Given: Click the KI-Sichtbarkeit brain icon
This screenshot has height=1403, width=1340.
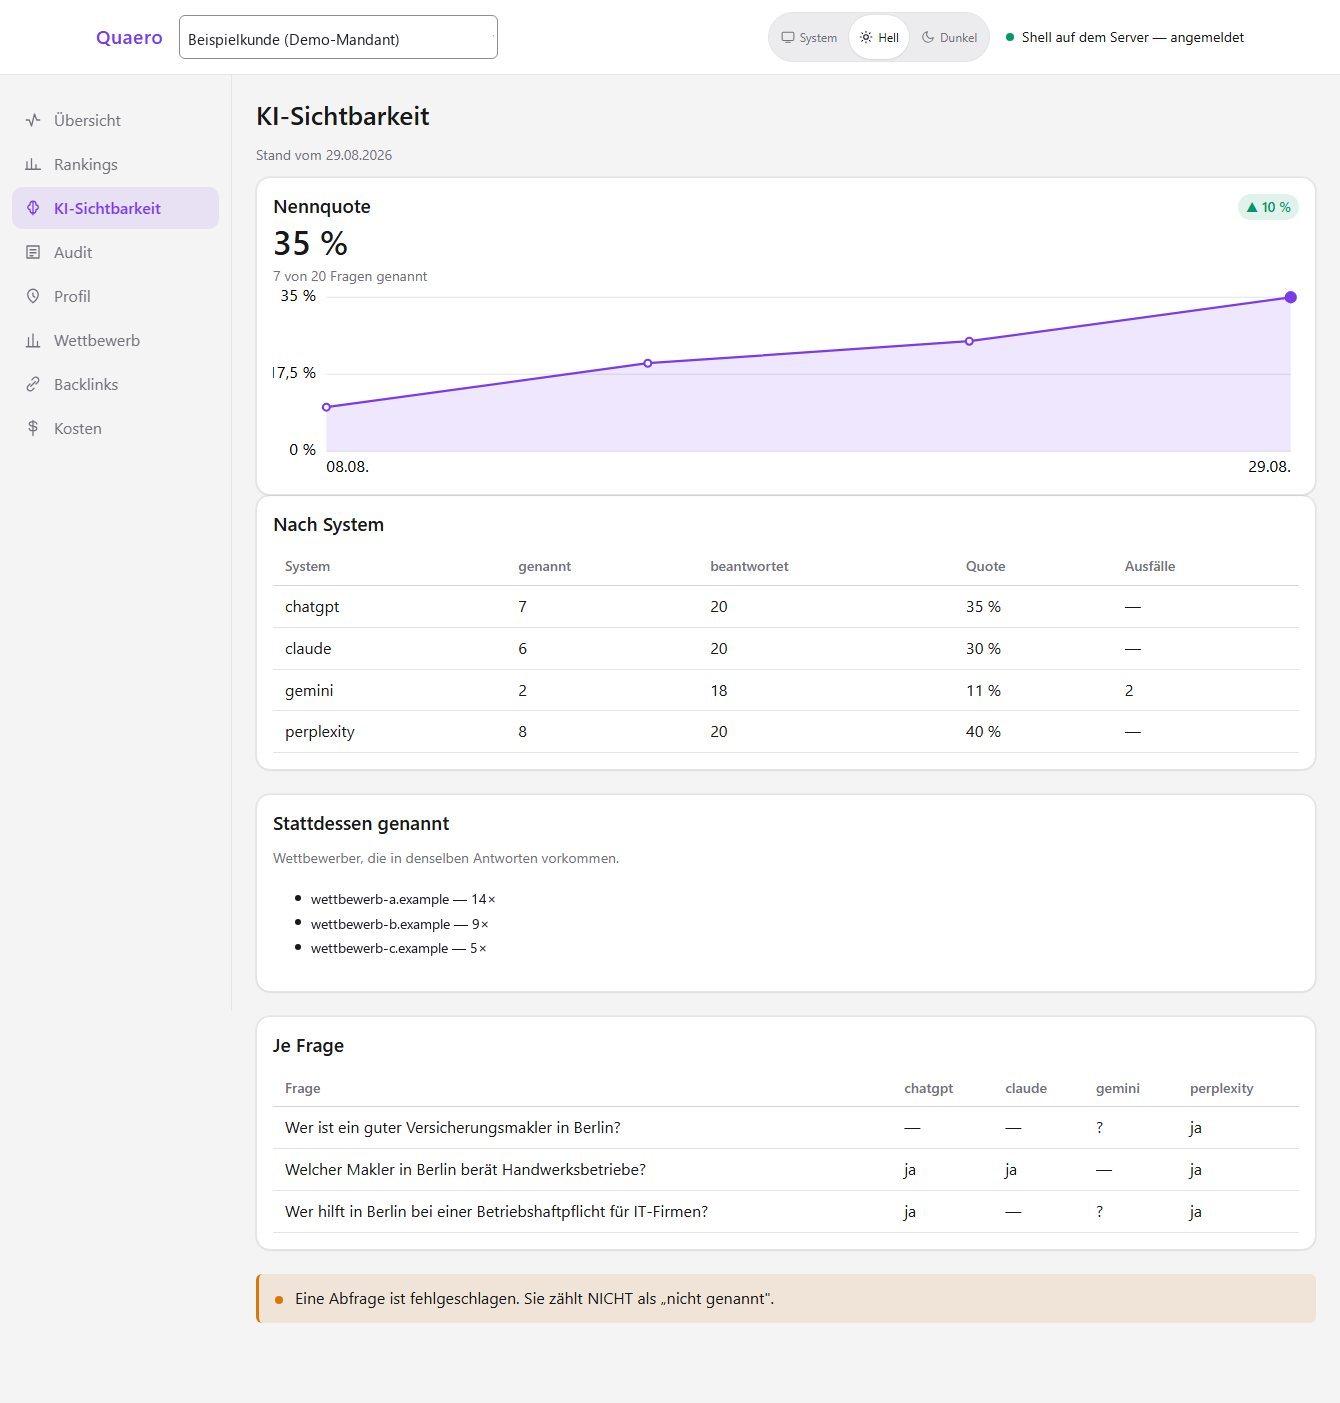Looking at the screenshot, I should pyautogui.click(x=33, y=208).
